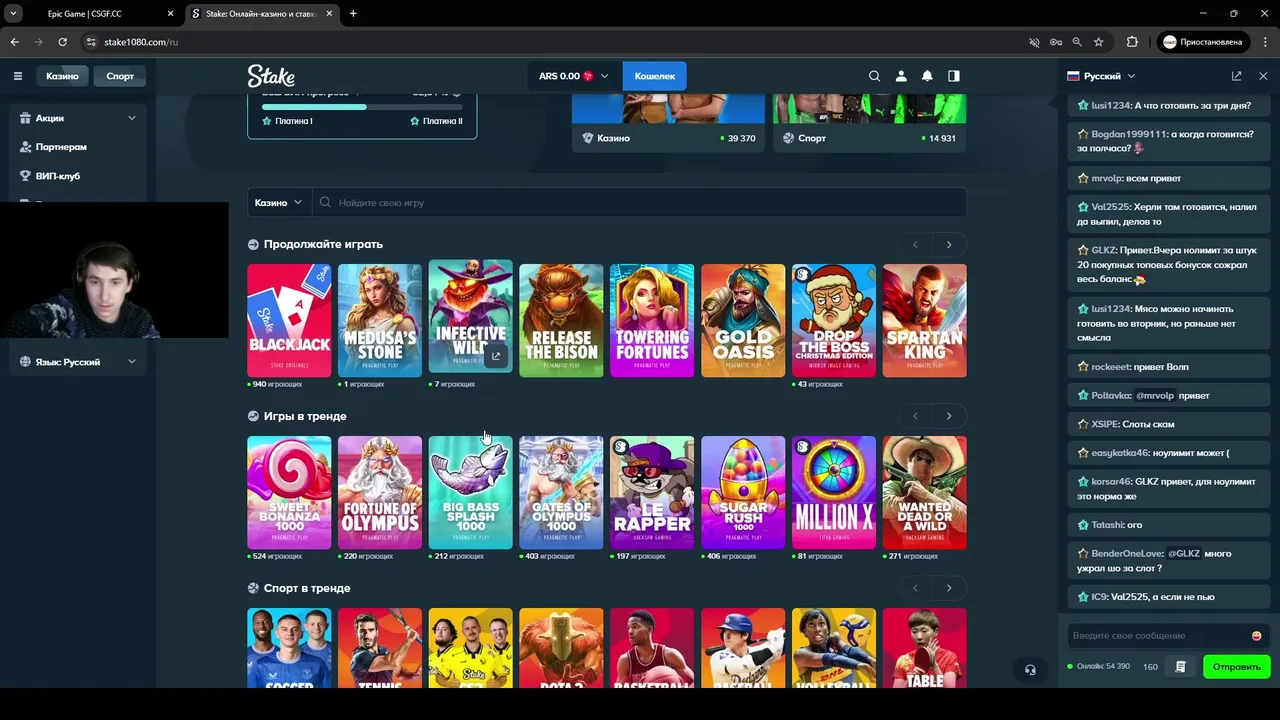Open the ARS 0.00 balance dropdown
Screen dimensions: 1280x720
click(x=574, y=76)
